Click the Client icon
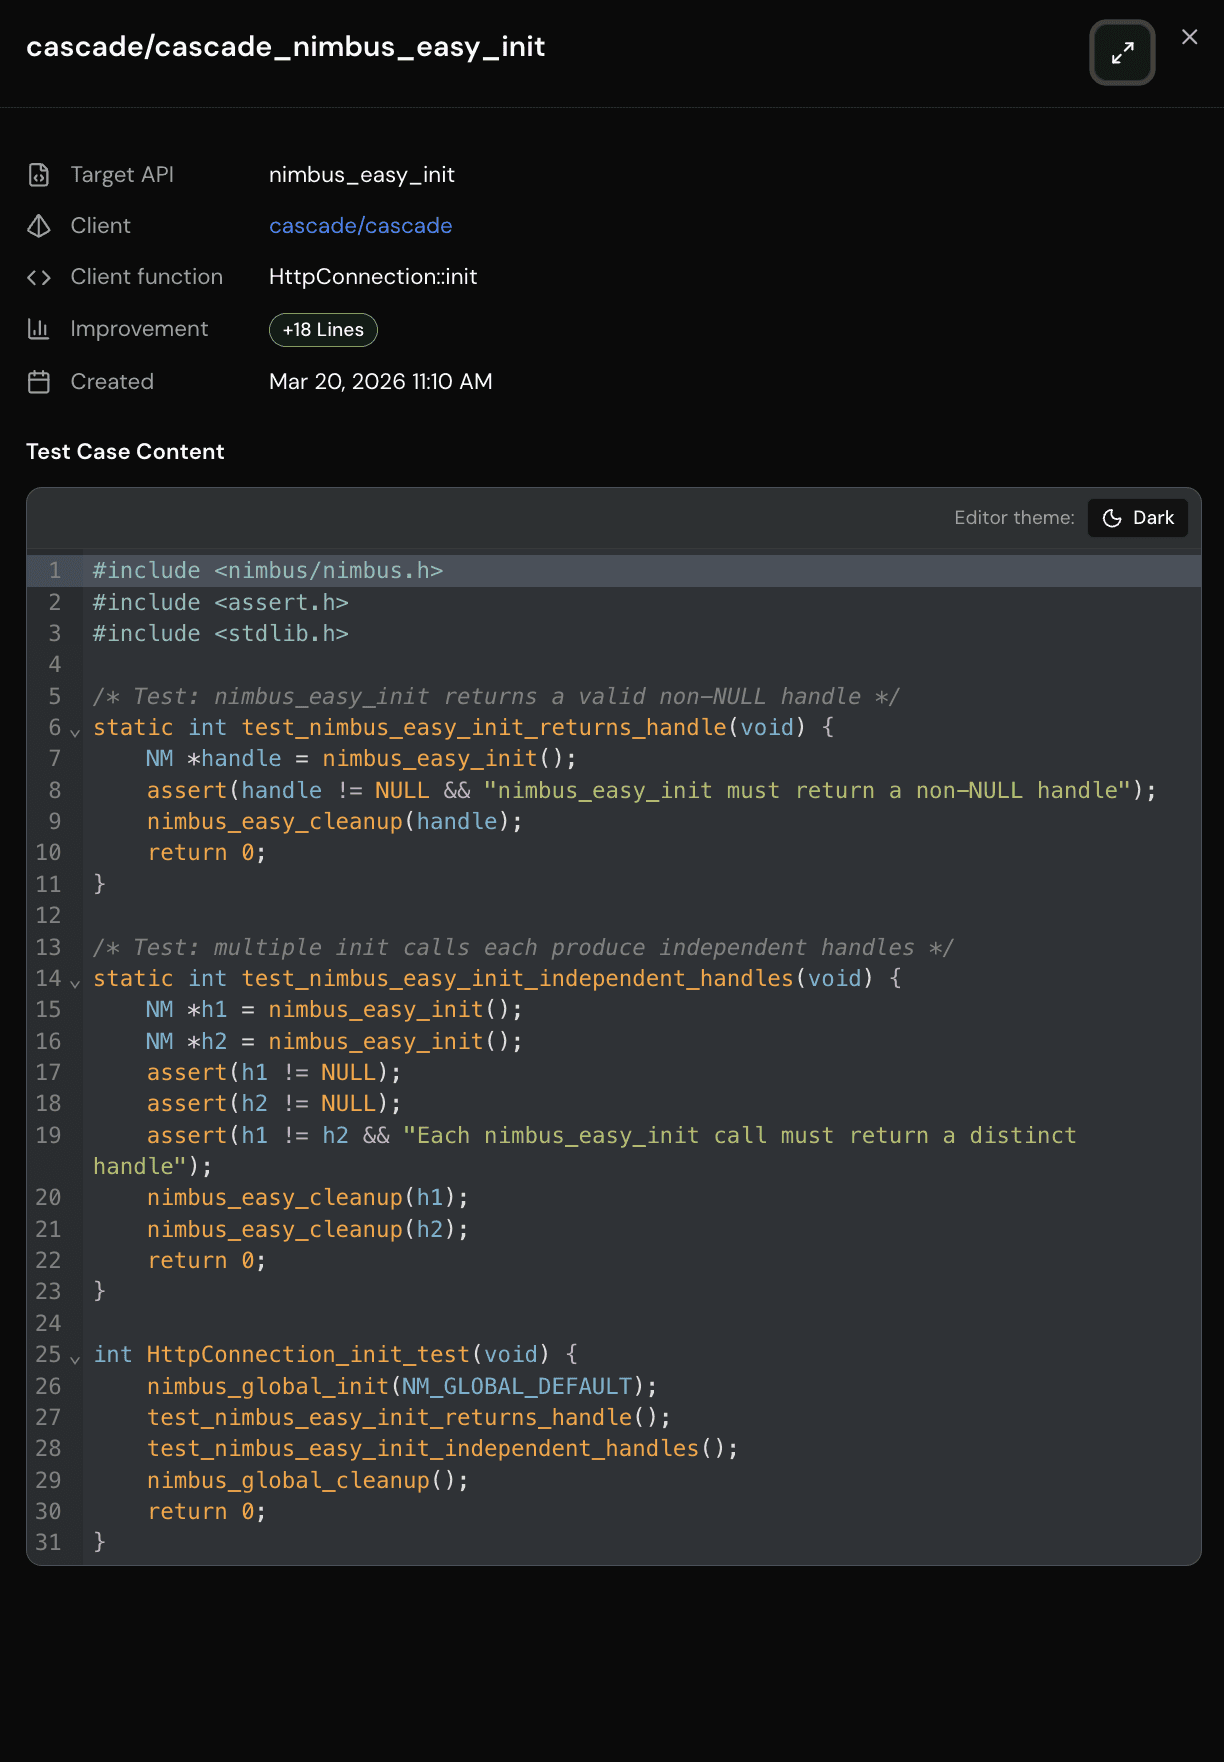 [x=39, y=226]
